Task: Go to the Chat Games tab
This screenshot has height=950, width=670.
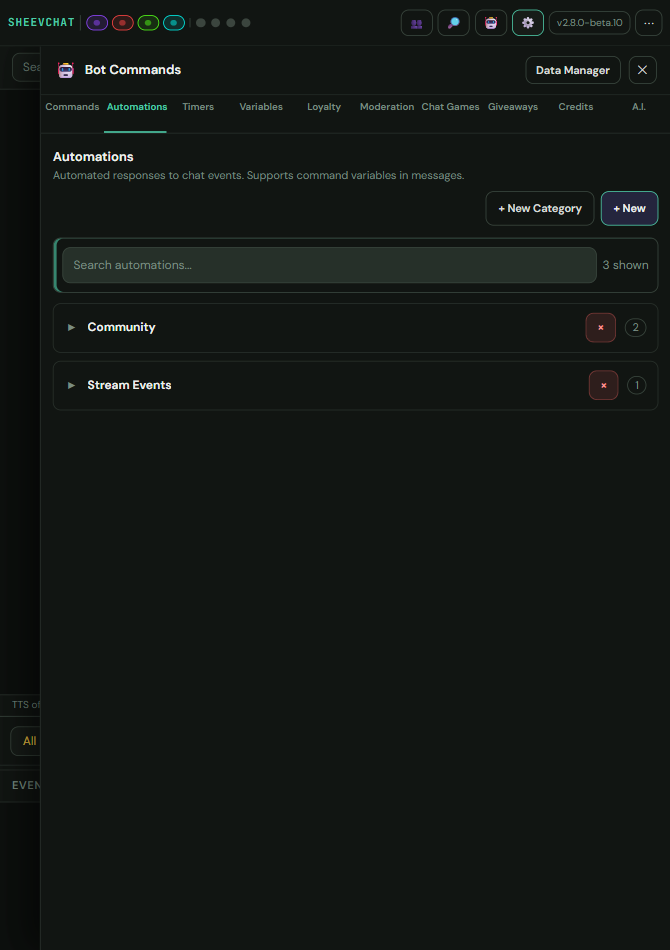Action: [x=450, y=107]
